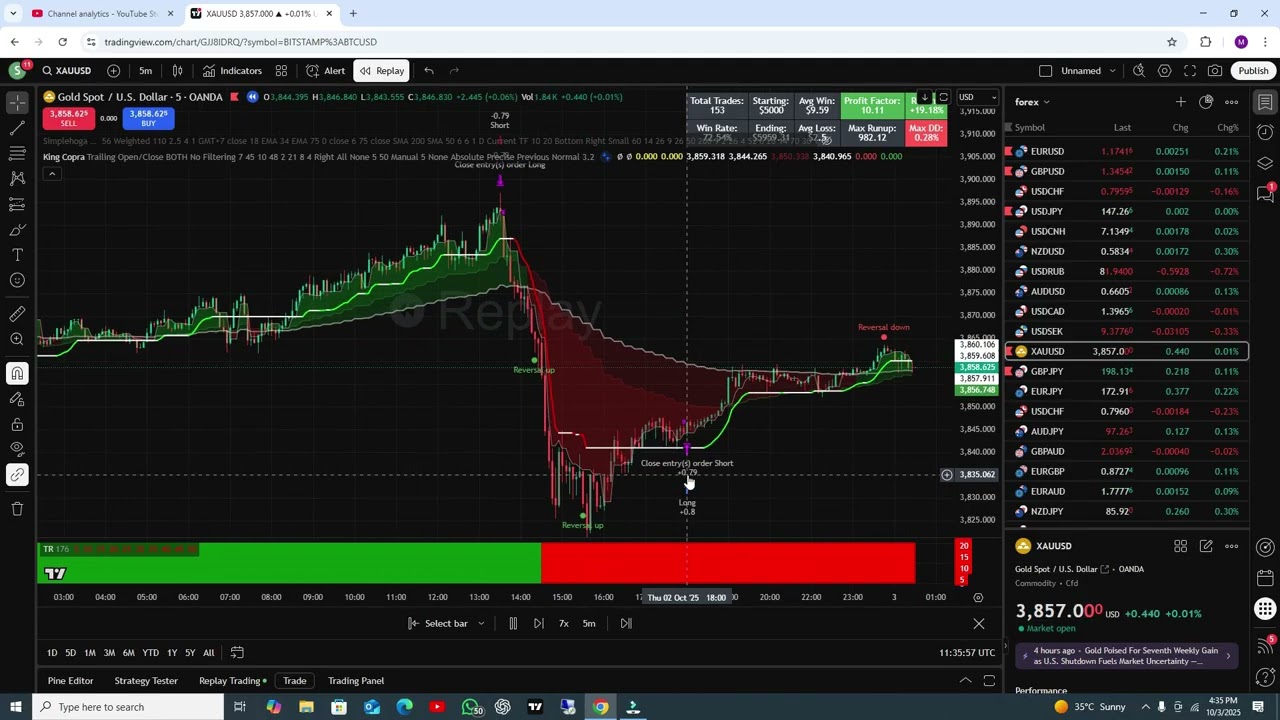The height and width of the screenshot is (720, 1280).
Task: Open the emoji icons tool
Action: click(x=17, y=280)
